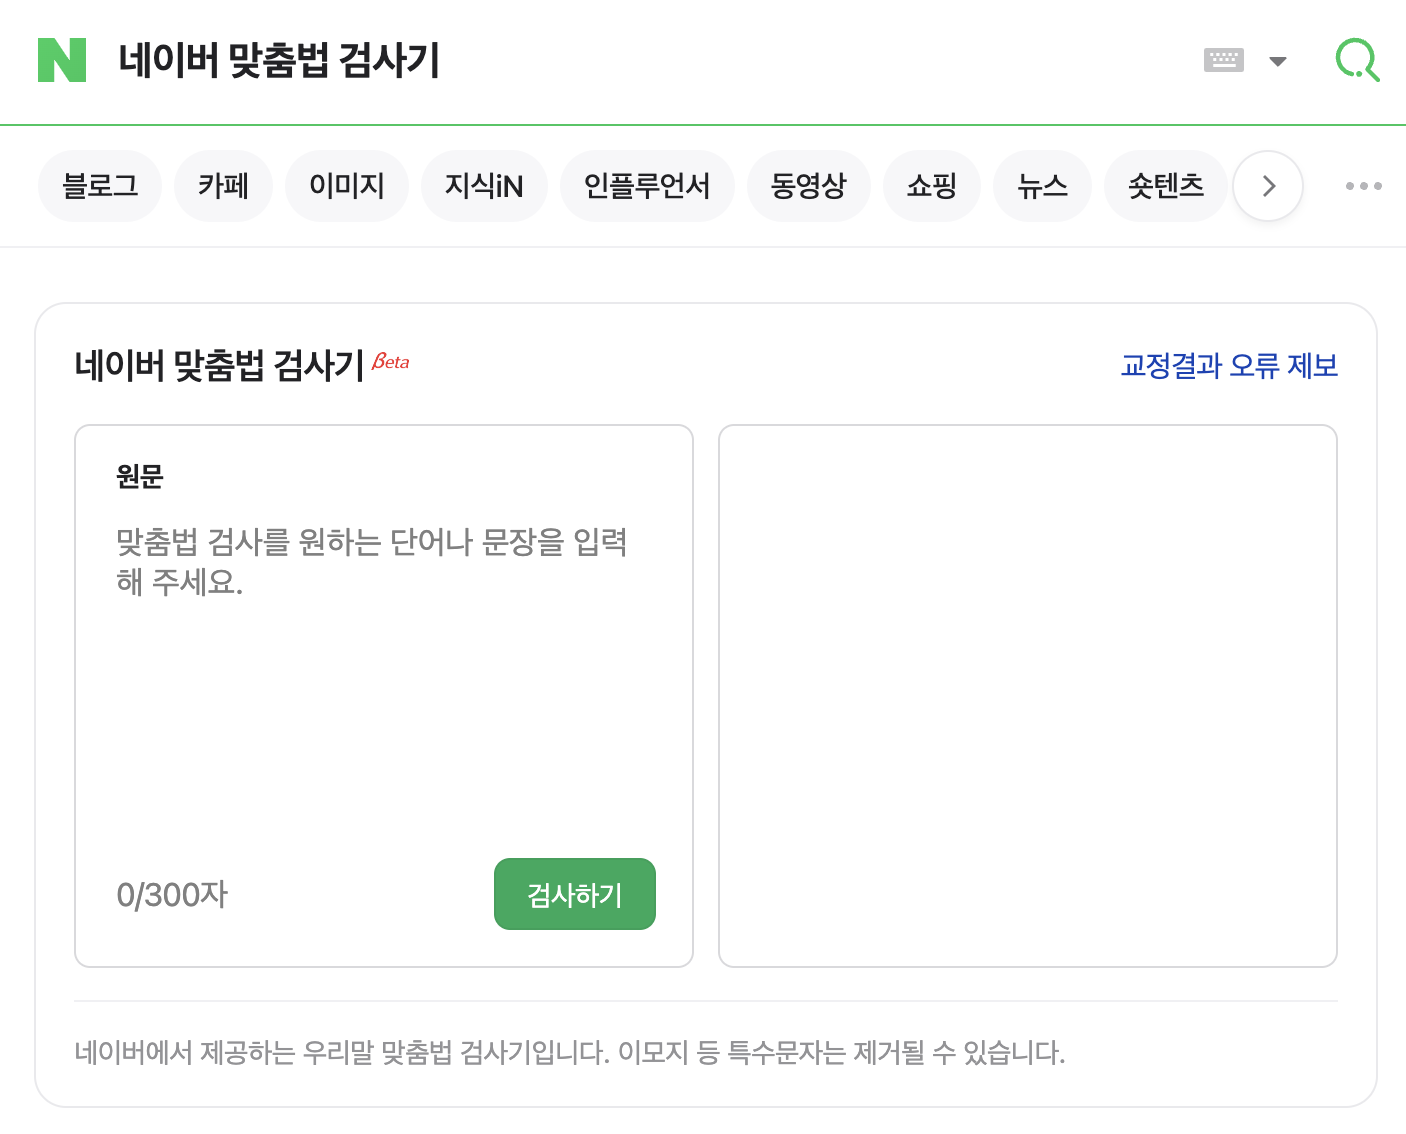
Task: Open the 교정결과 오류 제보 link
Action: [1229, 367]
